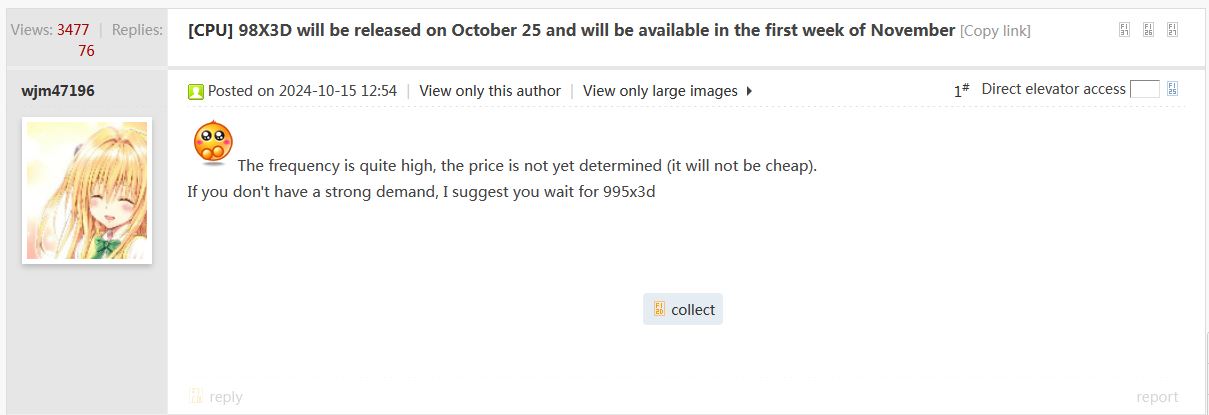Click the orange blushing emoji in the post
The image size is (1209, 415).
pos(213,141)
